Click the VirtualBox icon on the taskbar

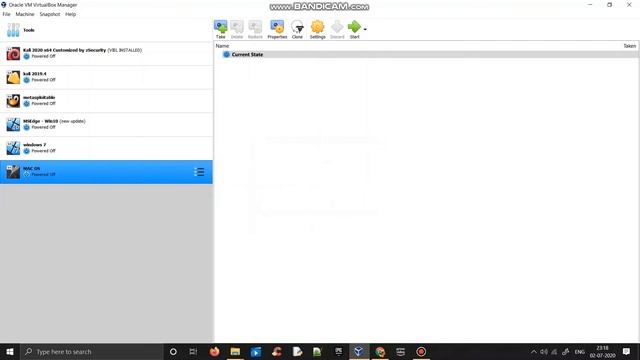click(359, 351)
